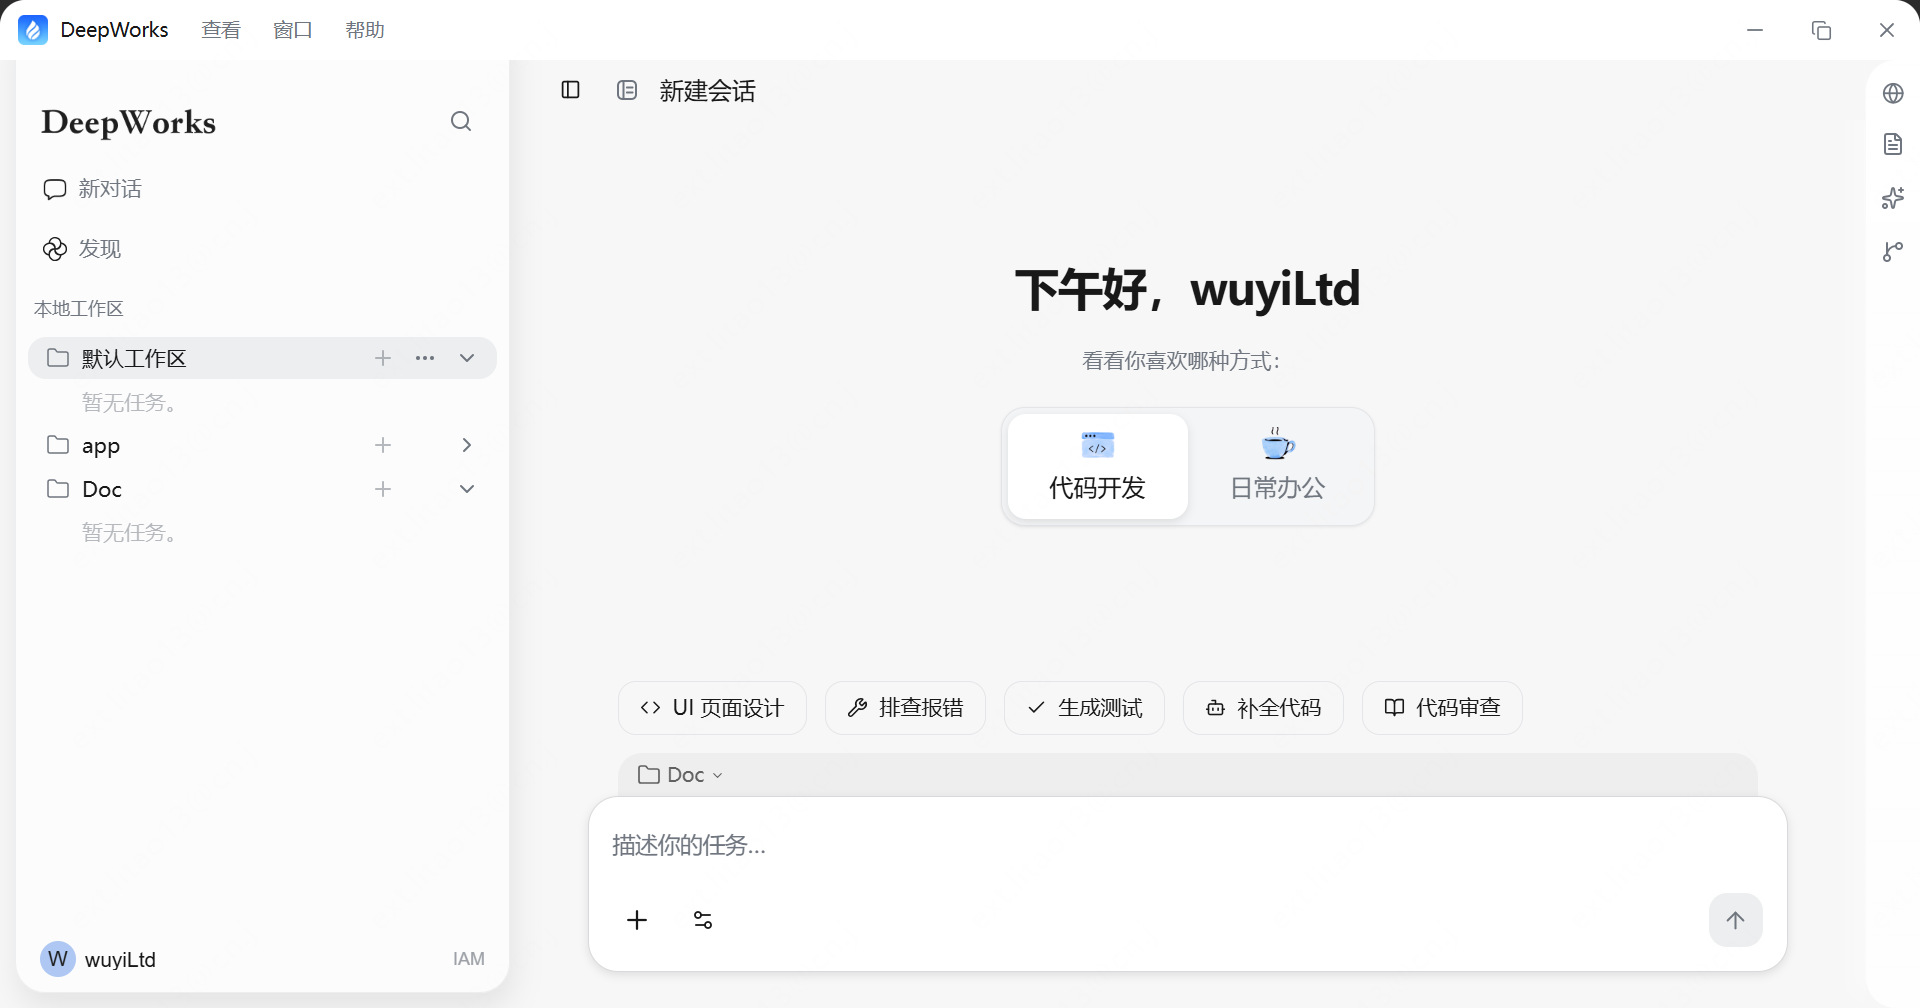Collapse the 默认工作区 folder
1920x1008 pixels.
tap(467, 358)
